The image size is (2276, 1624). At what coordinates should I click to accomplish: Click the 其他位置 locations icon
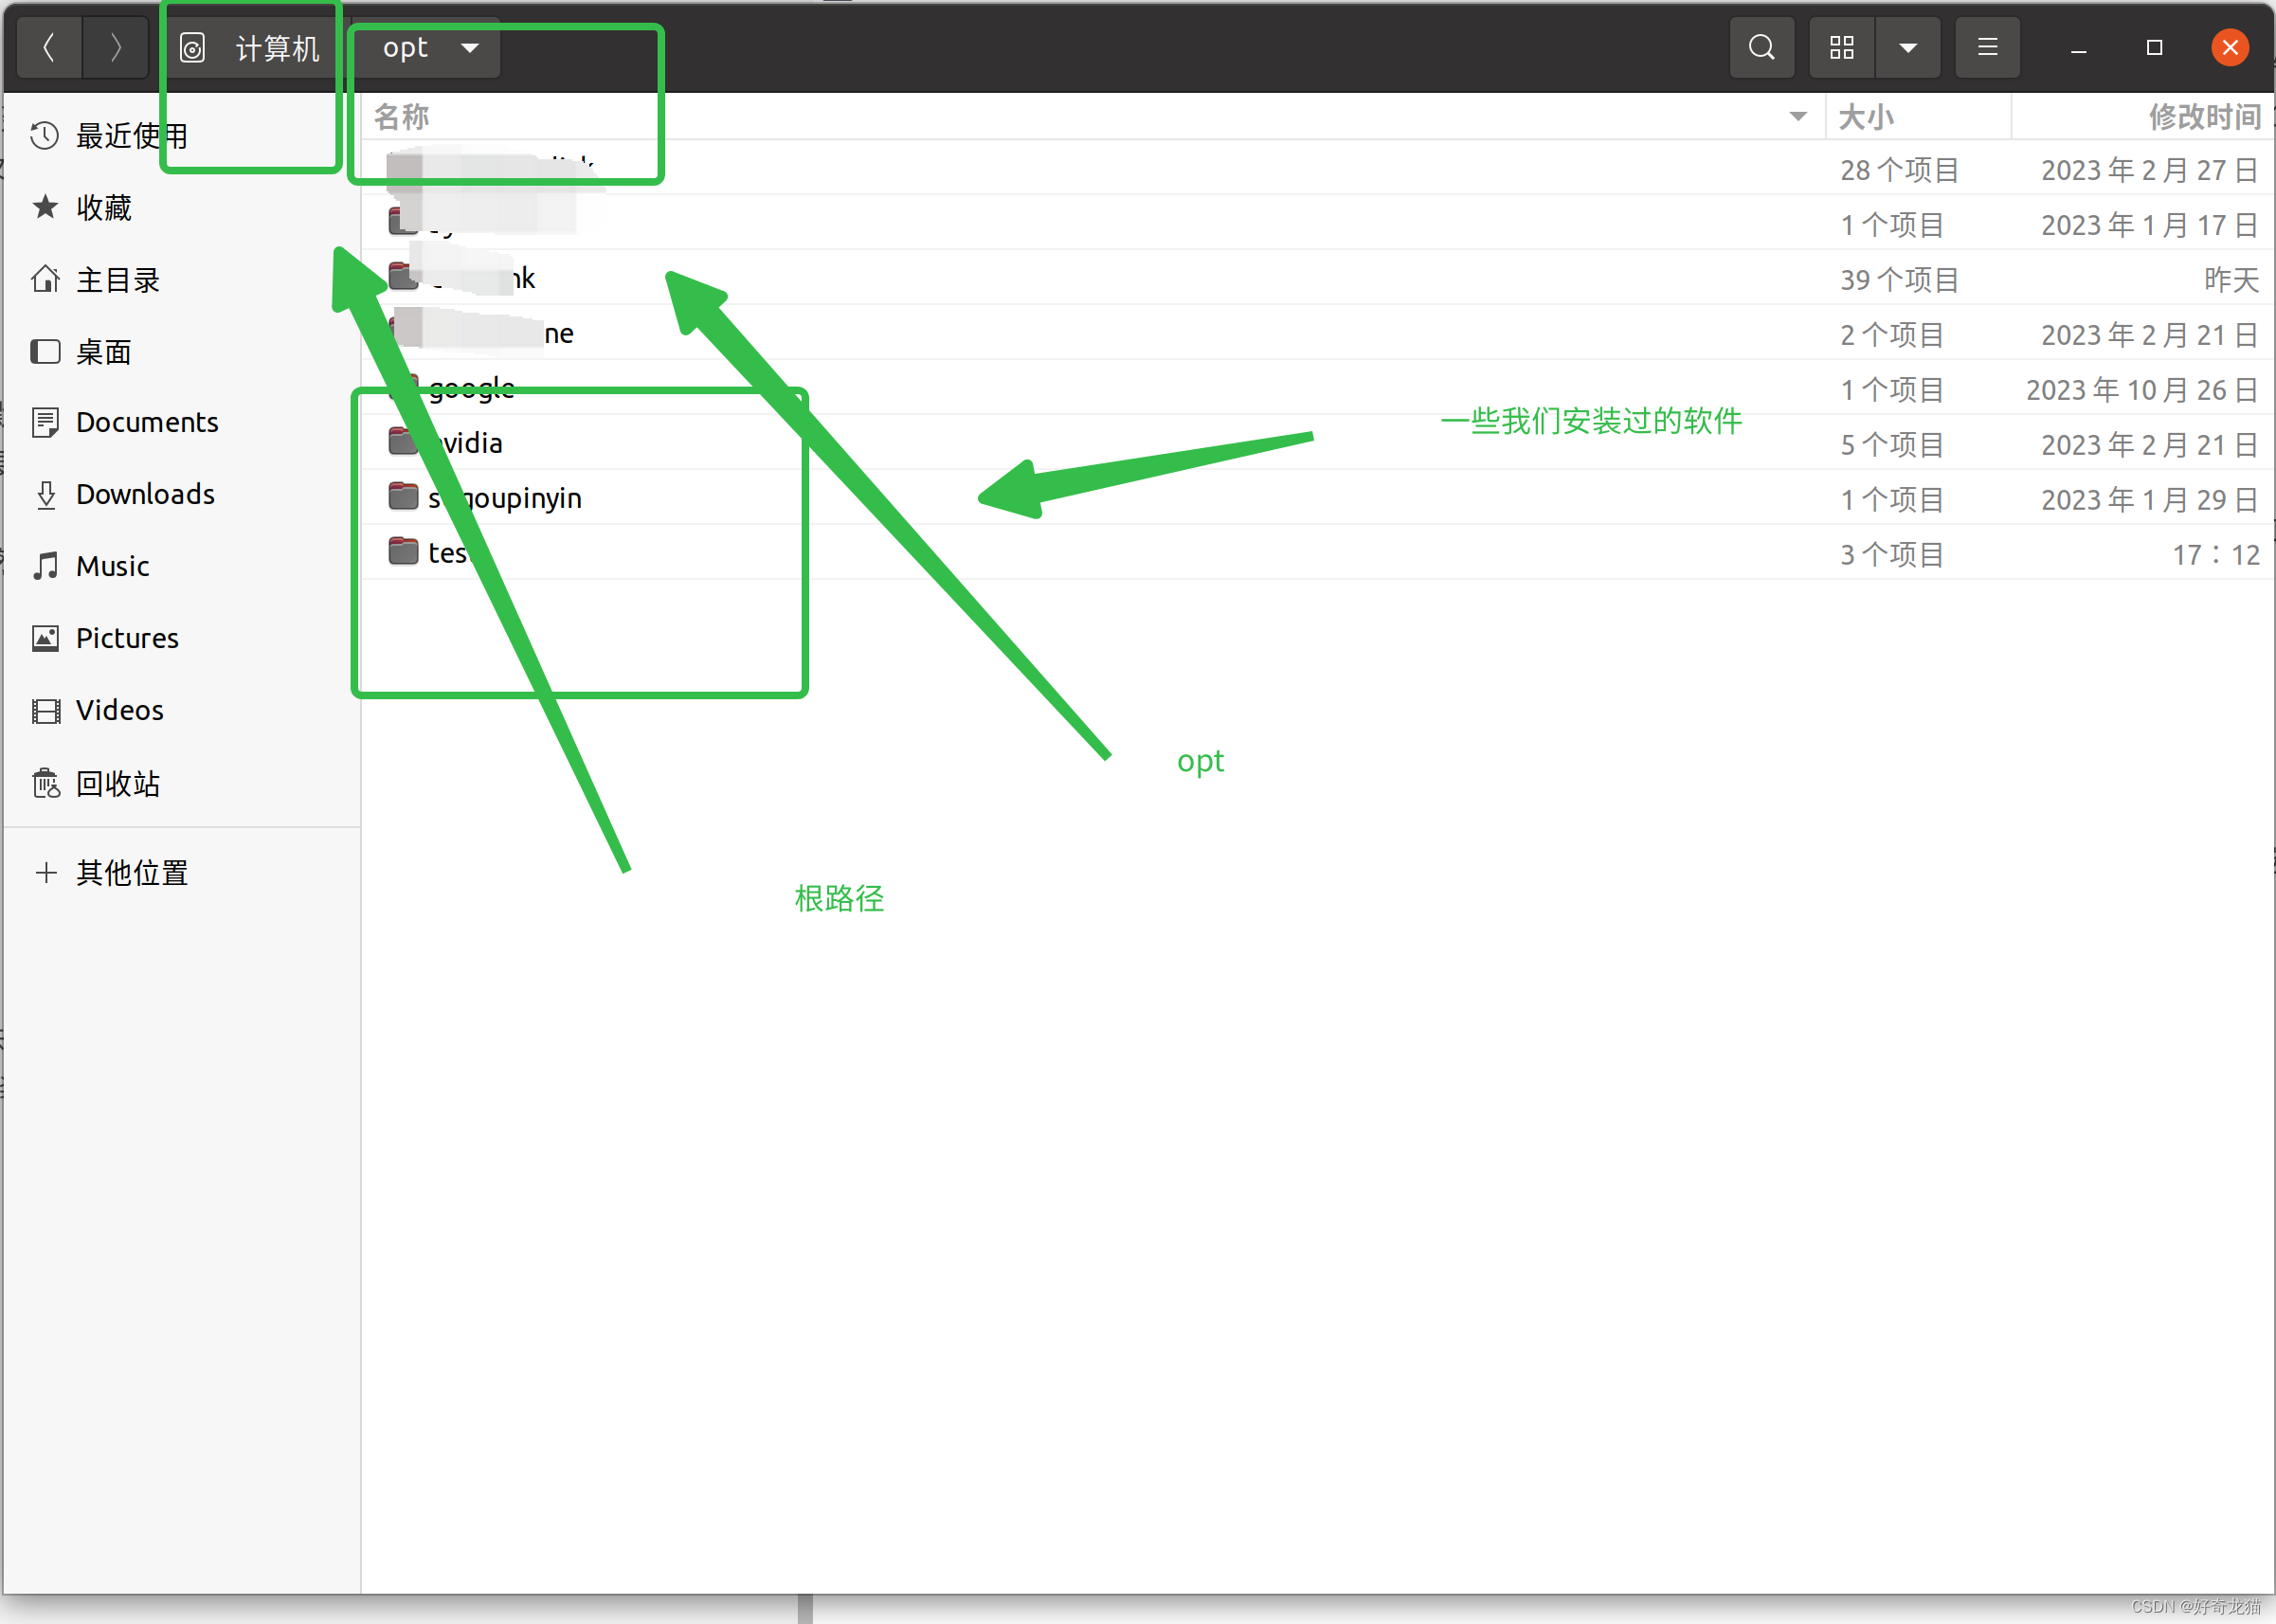[x=45, y=872]
